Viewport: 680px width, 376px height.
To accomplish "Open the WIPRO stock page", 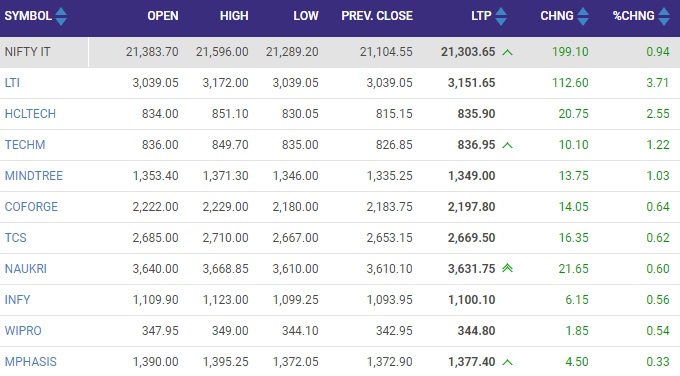I will point(23,331).
